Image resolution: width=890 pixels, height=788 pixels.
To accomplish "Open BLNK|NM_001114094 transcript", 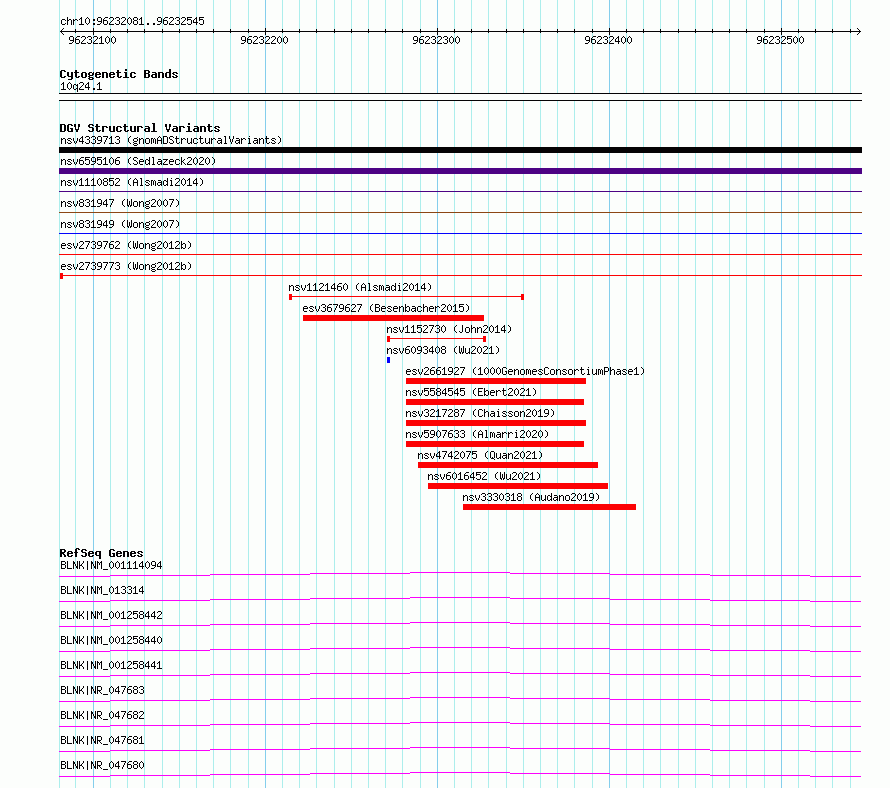I will (x=111, y=565).
